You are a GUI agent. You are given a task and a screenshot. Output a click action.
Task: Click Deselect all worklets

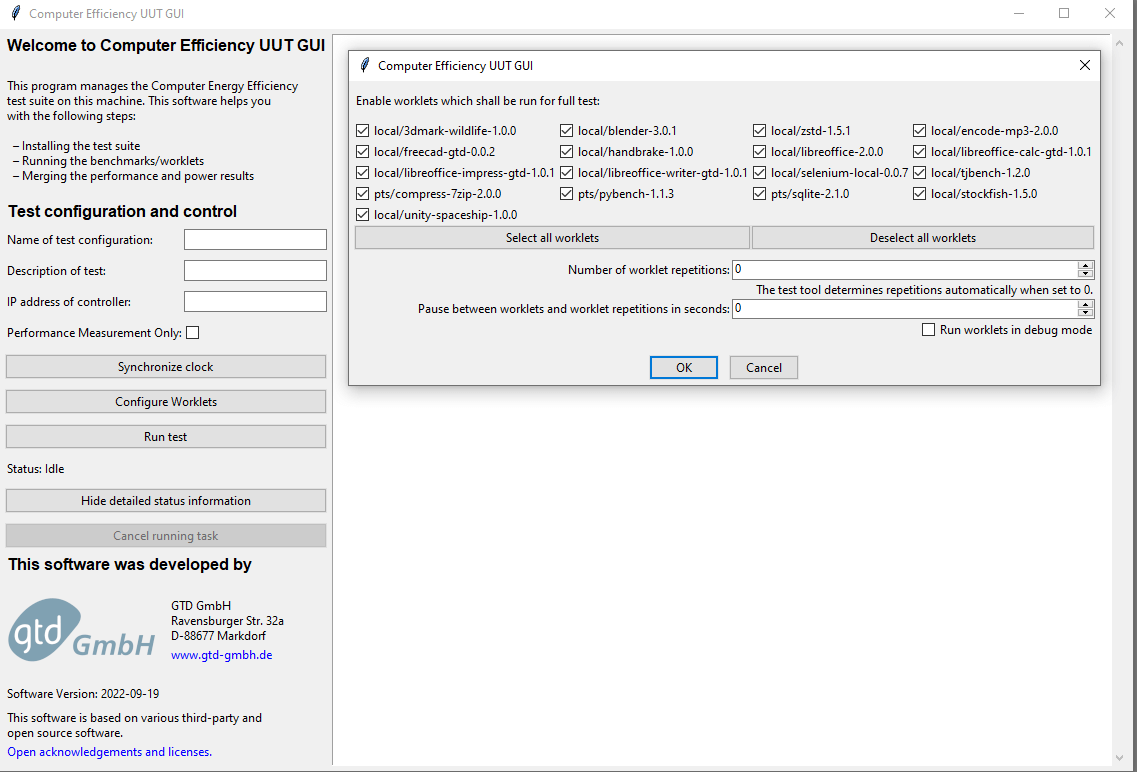tap(922, 238)
